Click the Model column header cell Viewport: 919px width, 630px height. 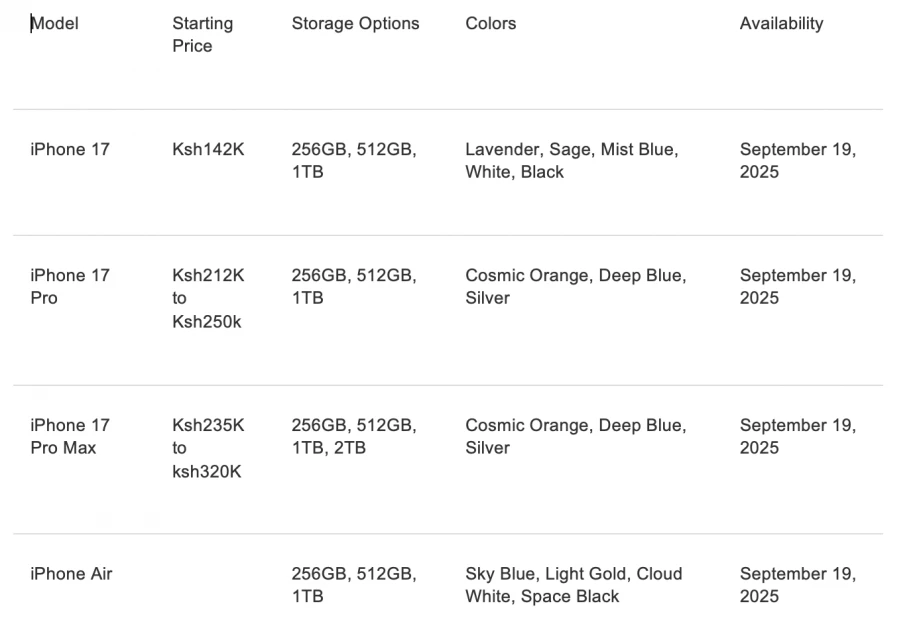[55, 23]
